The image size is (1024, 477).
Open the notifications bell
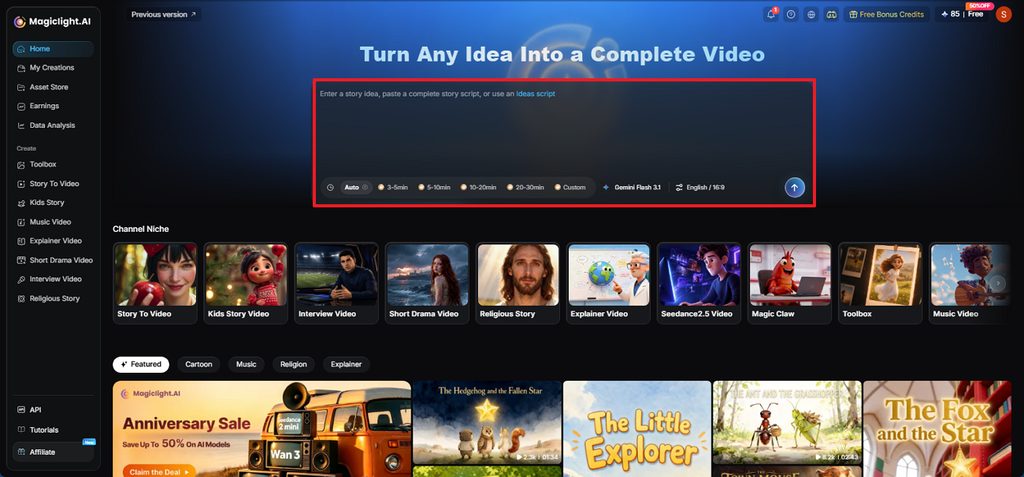771,14
